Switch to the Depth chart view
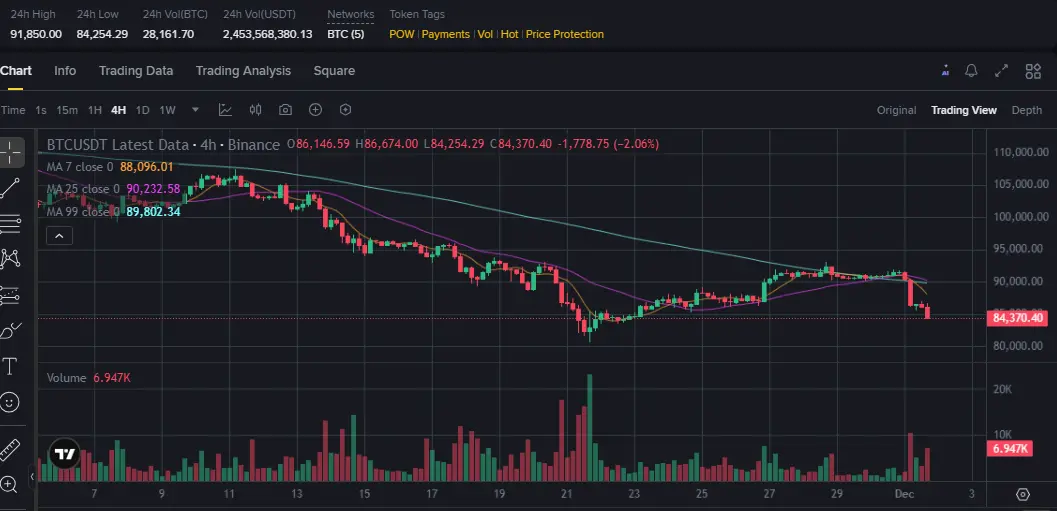The width and height of the screenshot is (1057, 511). pyautogui.click(x=1026, y=110)
